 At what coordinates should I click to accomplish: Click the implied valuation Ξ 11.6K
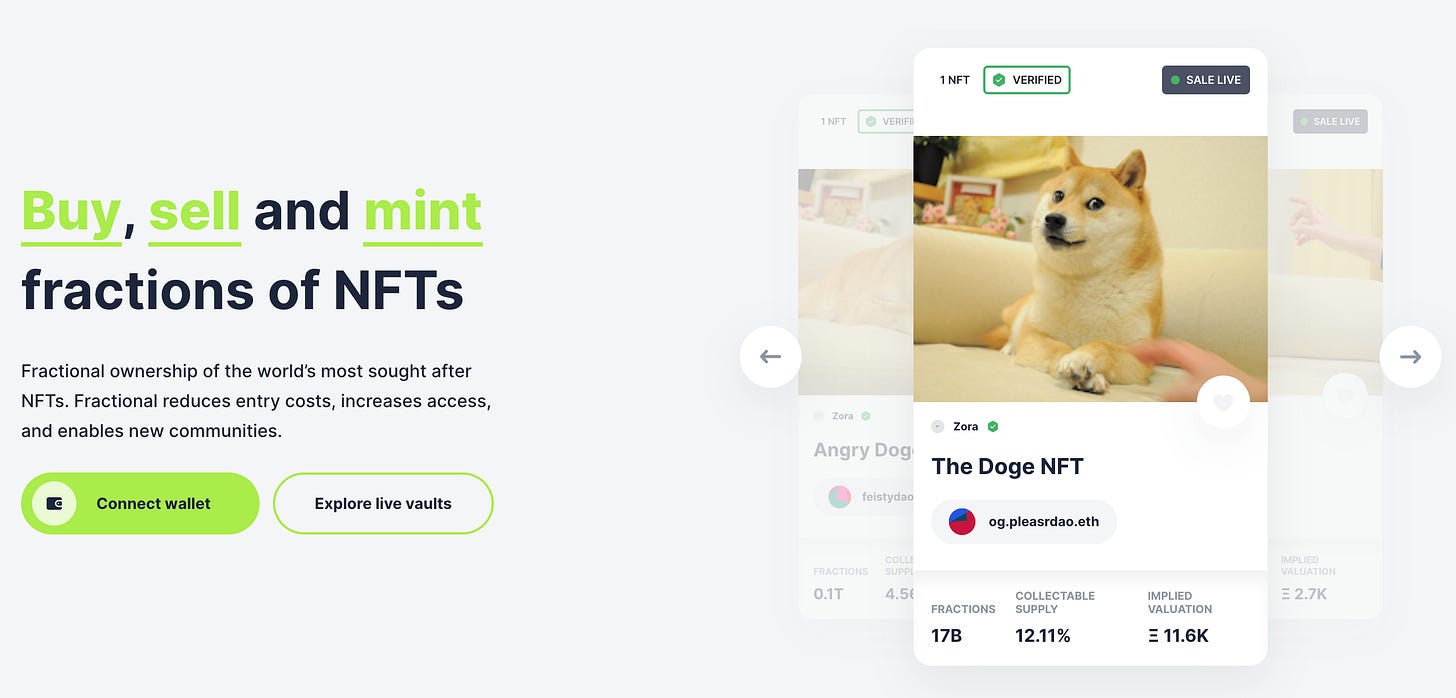(1178, 635)
